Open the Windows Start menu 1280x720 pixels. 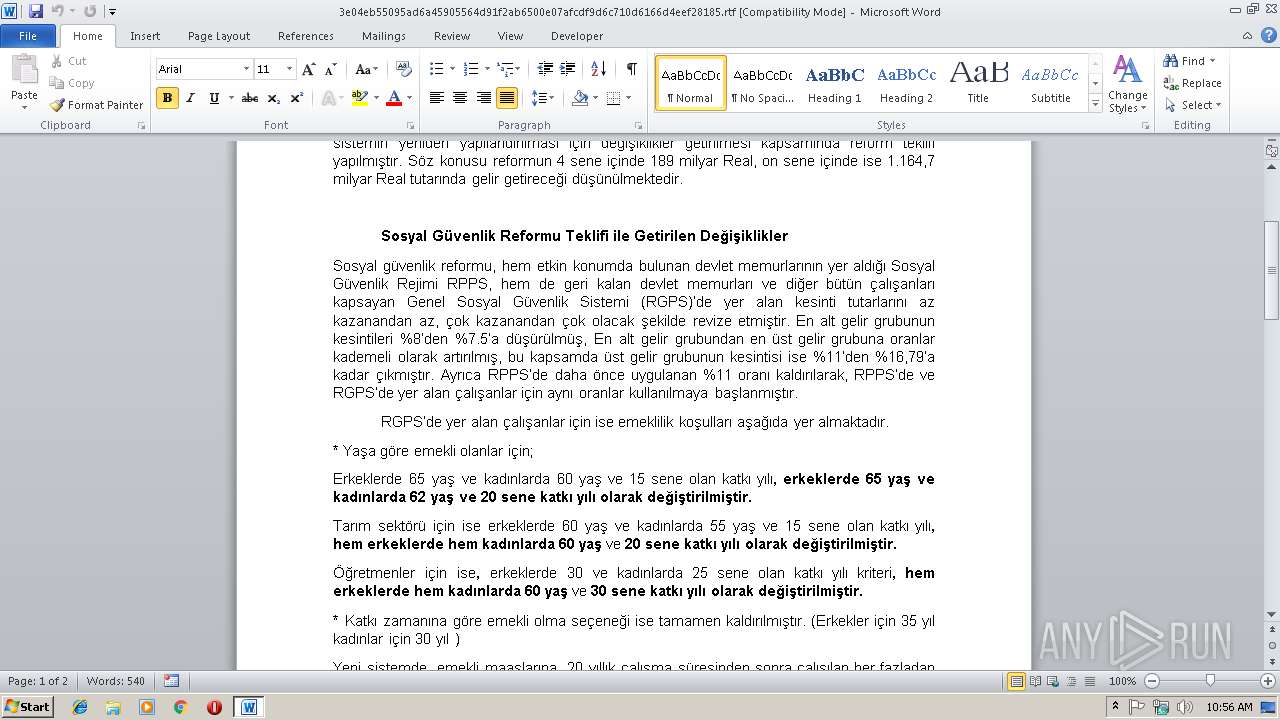pyautogui.click(x=27, y=706)
